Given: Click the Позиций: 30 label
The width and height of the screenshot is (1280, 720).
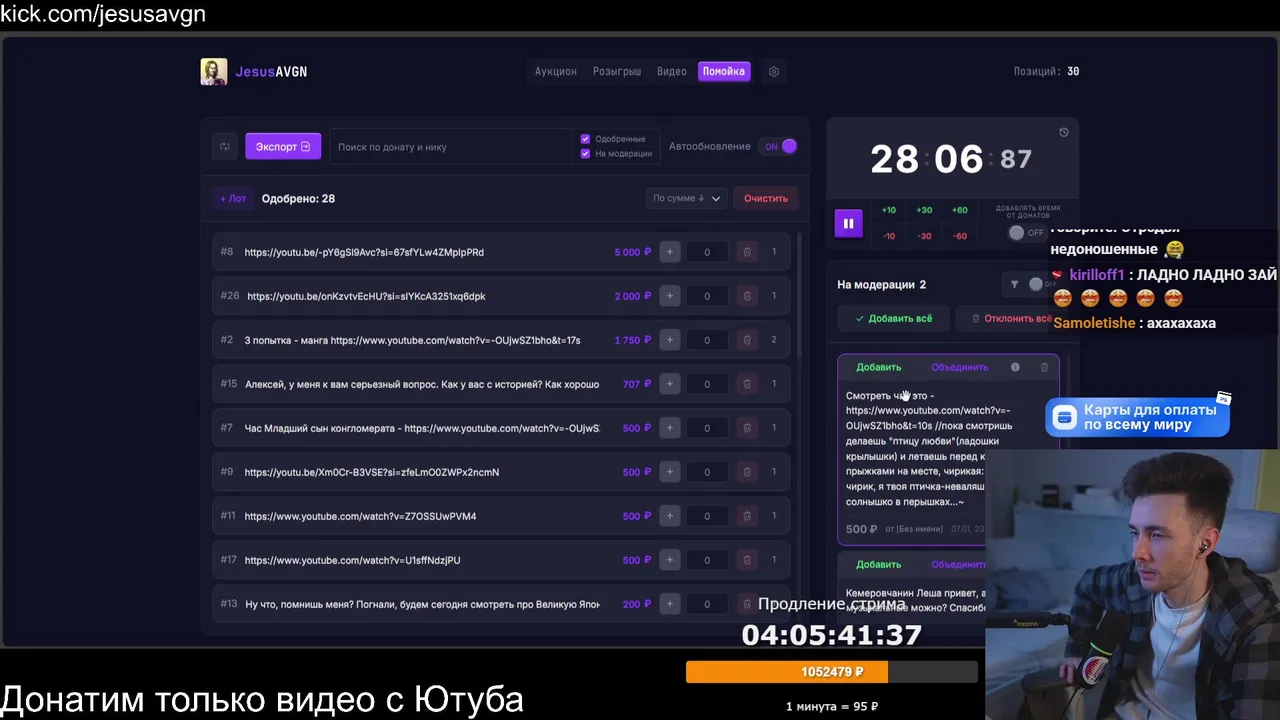Looking at the screenshot, I should coord(1046,71).
